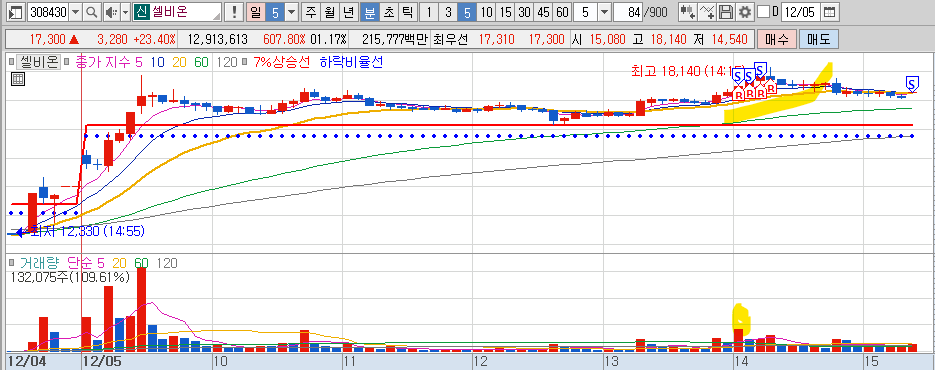
Task: Click the change rate +23.40%
Action: click(154, 40)
